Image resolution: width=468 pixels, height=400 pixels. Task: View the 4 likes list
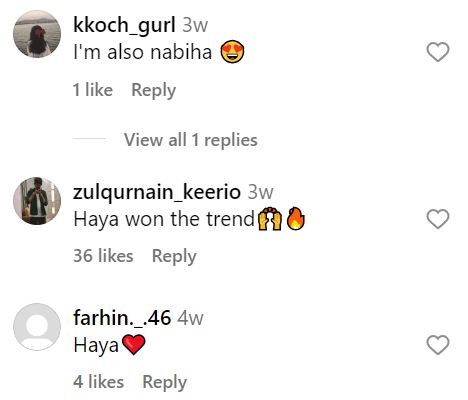pyautogui.click(x=98, y=382)
